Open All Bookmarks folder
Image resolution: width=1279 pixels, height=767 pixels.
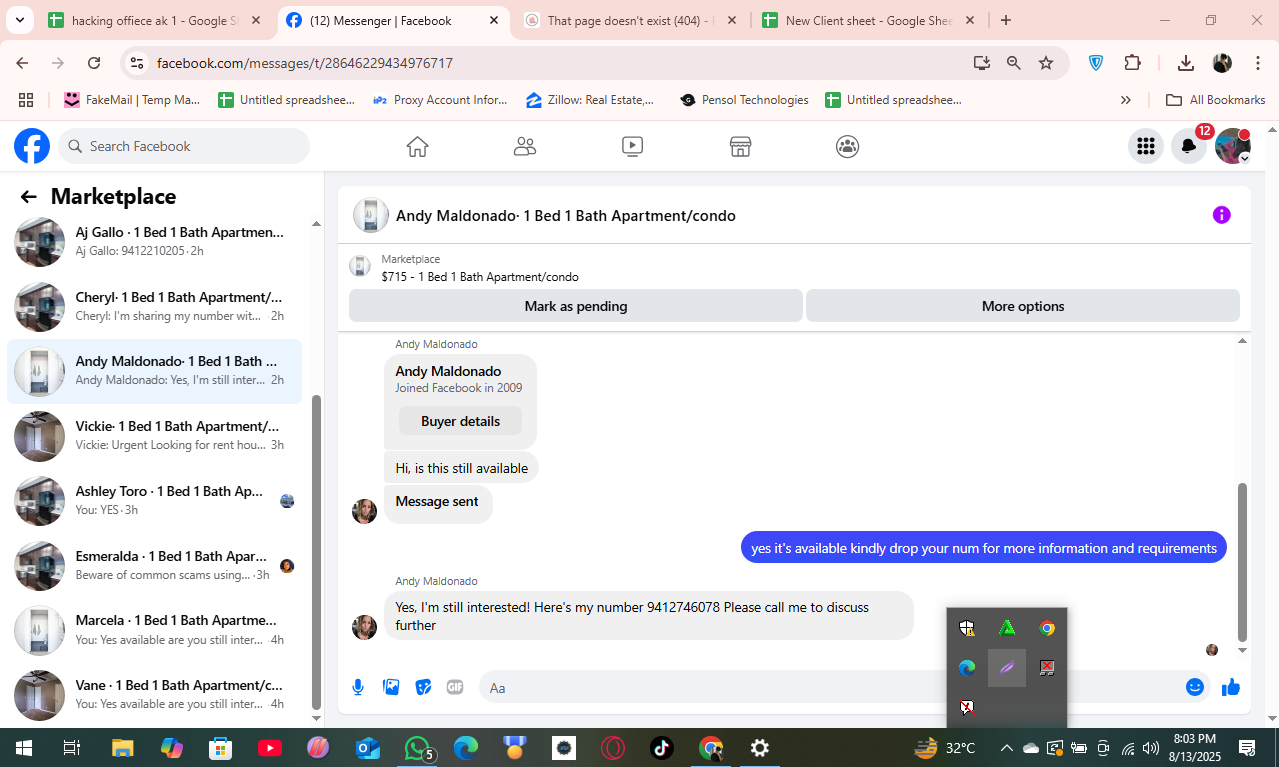[1216, 100]
